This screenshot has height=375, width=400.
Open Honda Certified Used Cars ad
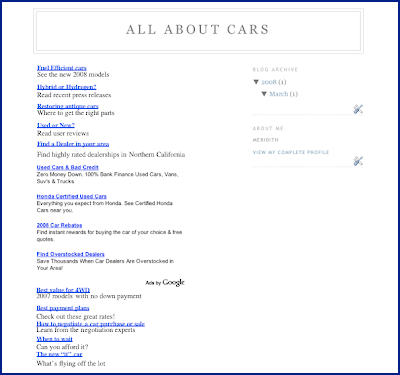pos(72,196)
